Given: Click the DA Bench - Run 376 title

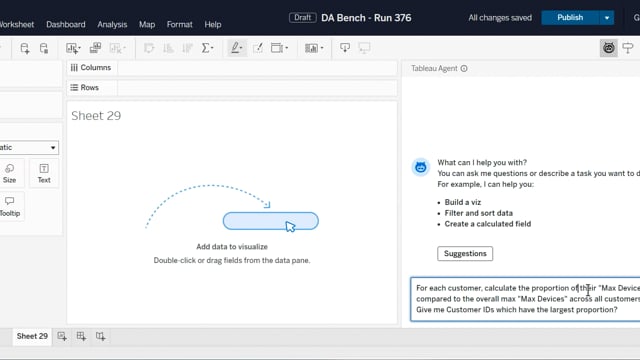Looking at the screenshot, I should [366, 18].
